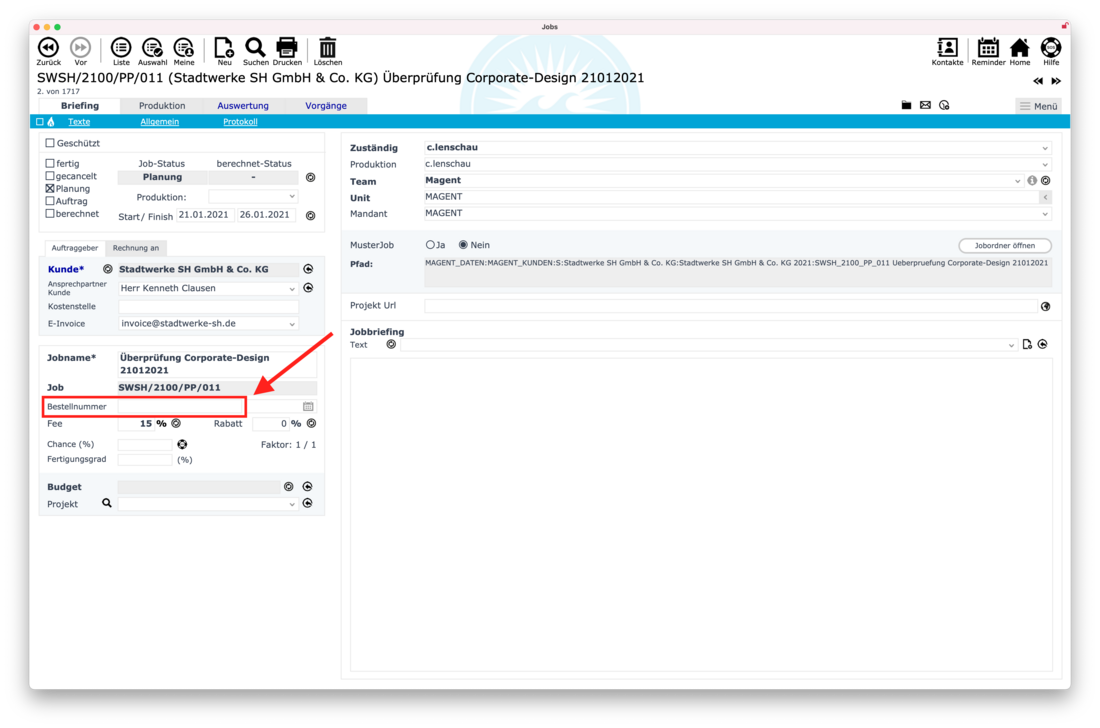Print using the Drucken icon

coord(287,47)
